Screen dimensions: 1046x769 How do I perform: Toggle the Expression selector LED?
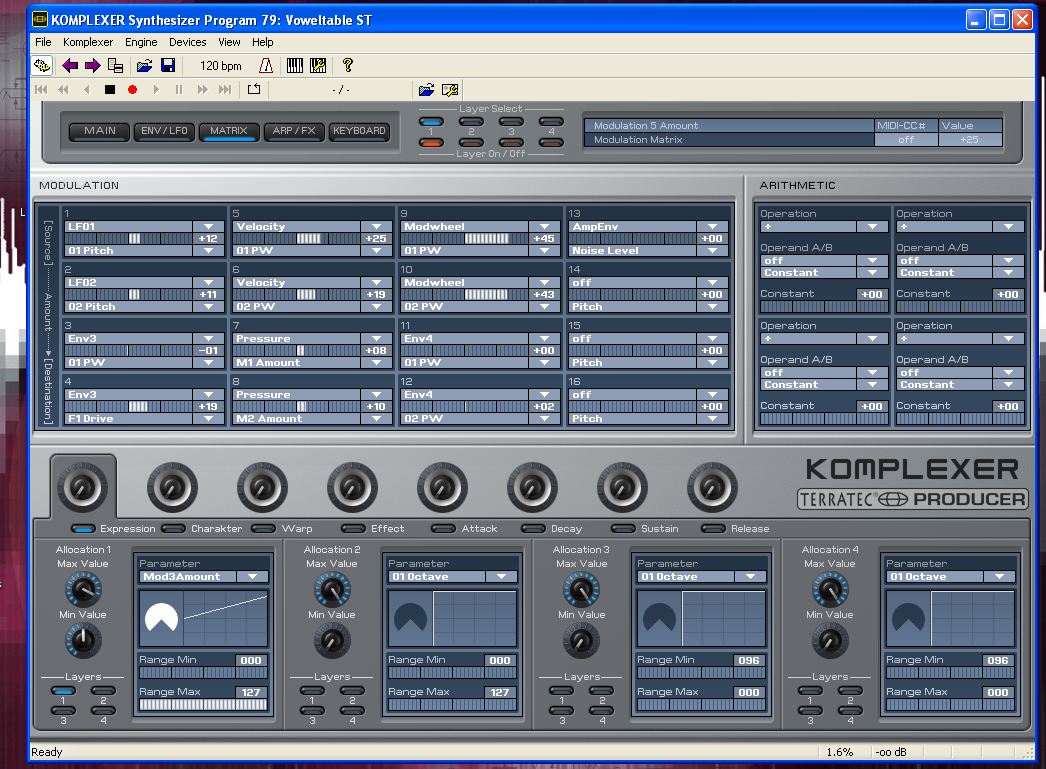click(x=83, y=529)
